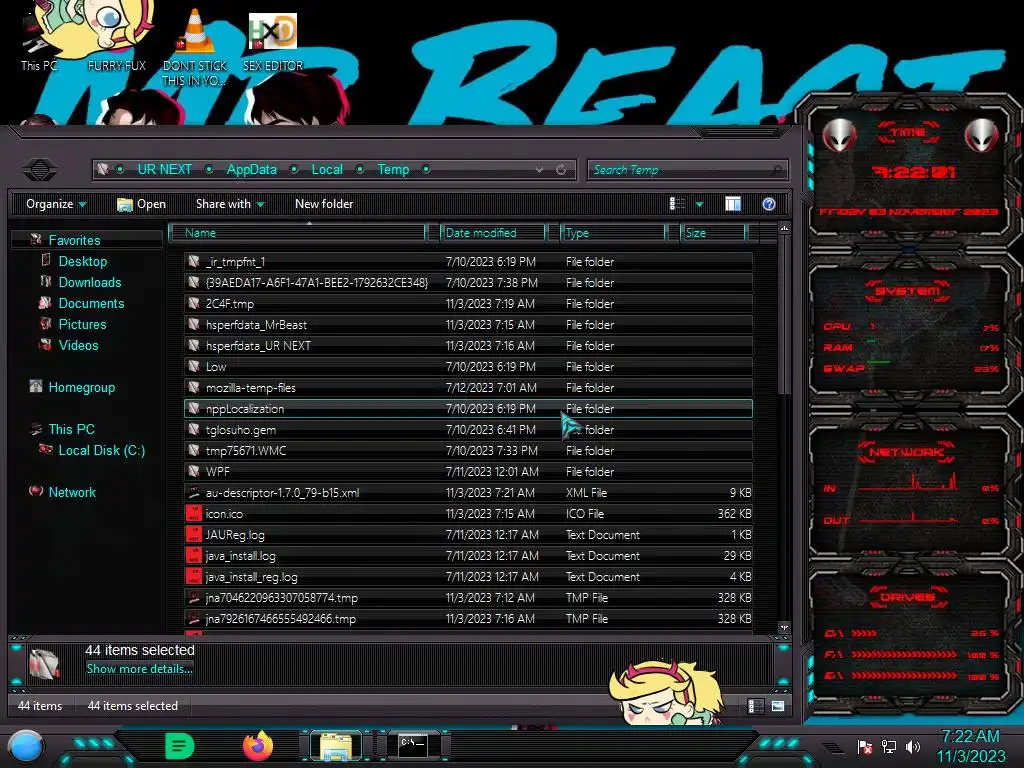Viewport: 1024px width, 768px height.
Task: Select the hsperfdata_MrBeast folder
Action: pyautogui.click(x=468, y=325)
